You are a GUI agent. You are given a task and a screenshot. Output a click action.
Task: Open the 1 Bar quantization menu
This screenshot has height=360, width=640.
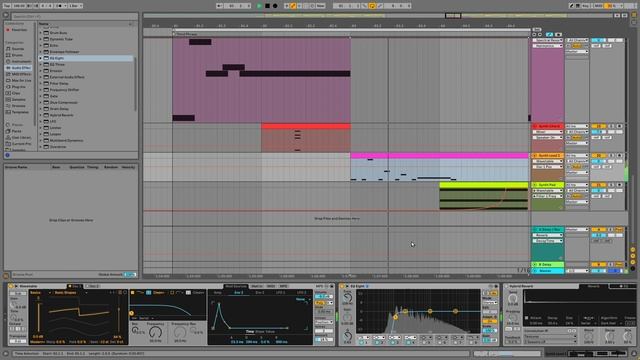pos(76,6)
